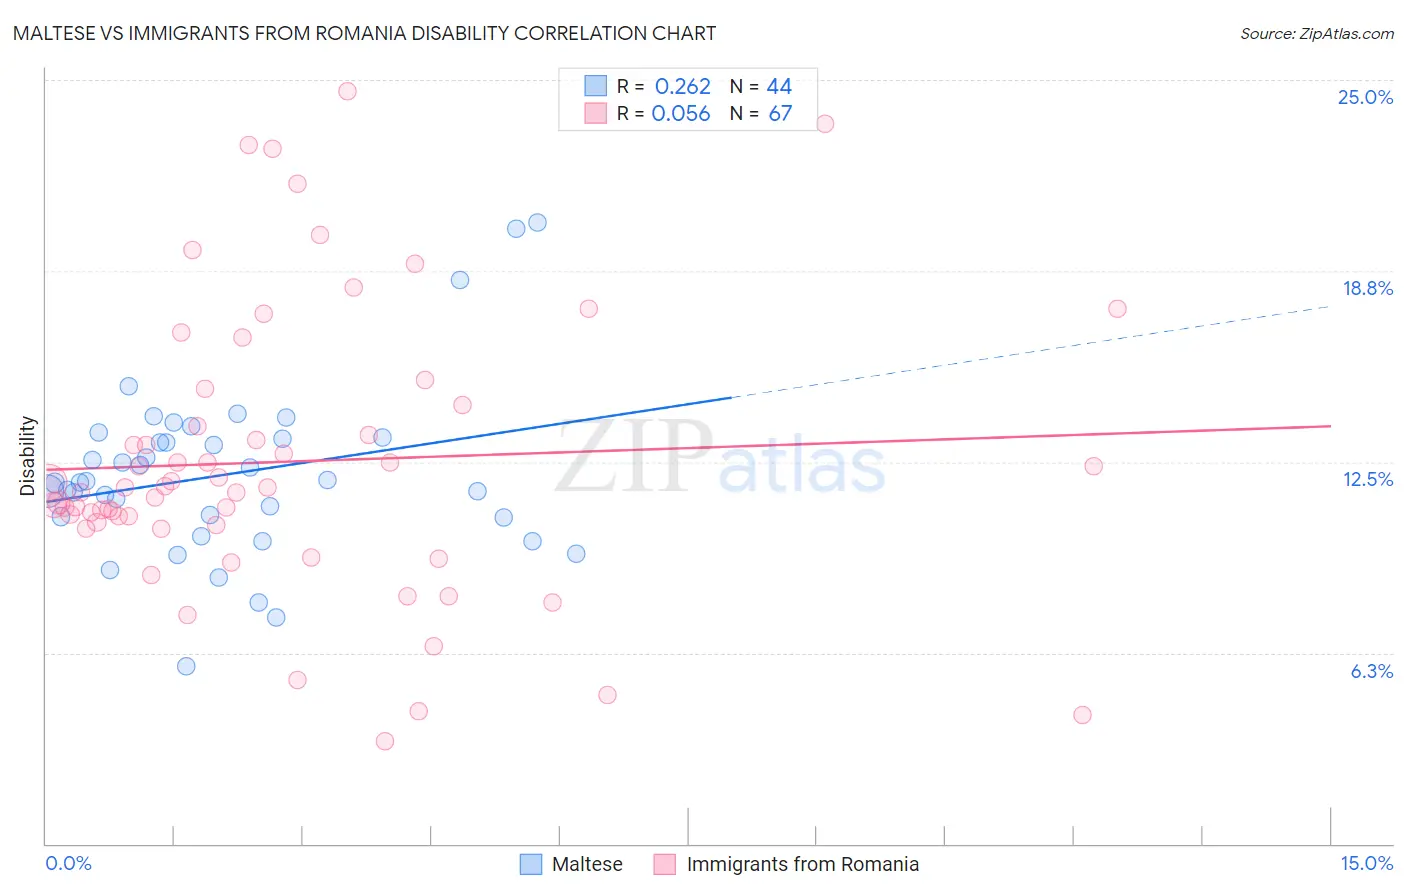Screen dimensions: 1406x892
Task: Click the blue swatch beside R = 0.262
Action: [x=596, y=86]
